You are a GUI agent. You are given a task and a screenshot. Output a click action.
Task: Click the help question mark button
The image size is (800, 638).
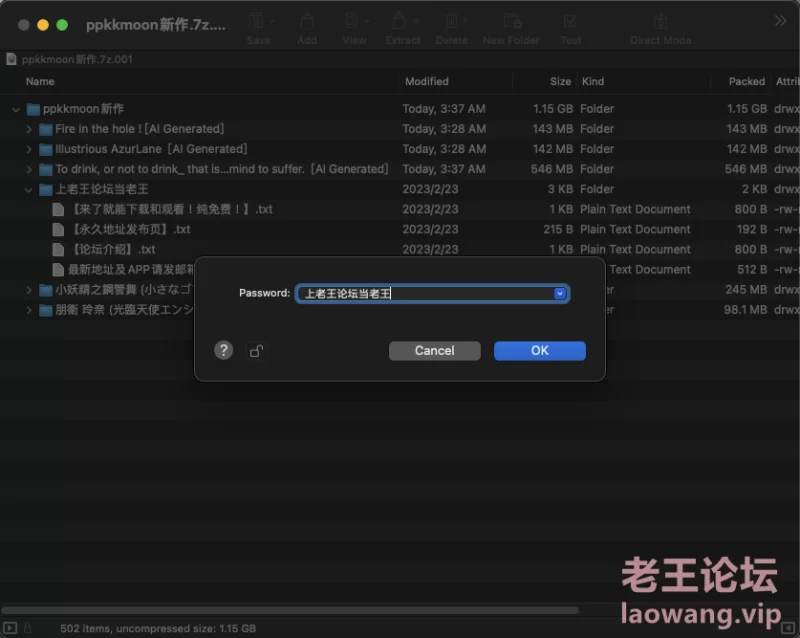click(224, 350)
